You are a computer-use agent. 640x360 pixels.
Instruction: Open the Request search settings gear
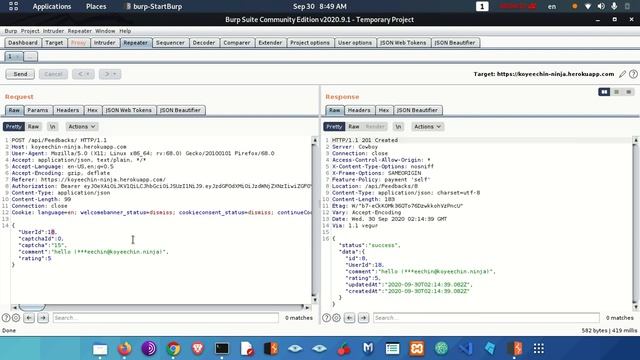[x=16, y=318]
